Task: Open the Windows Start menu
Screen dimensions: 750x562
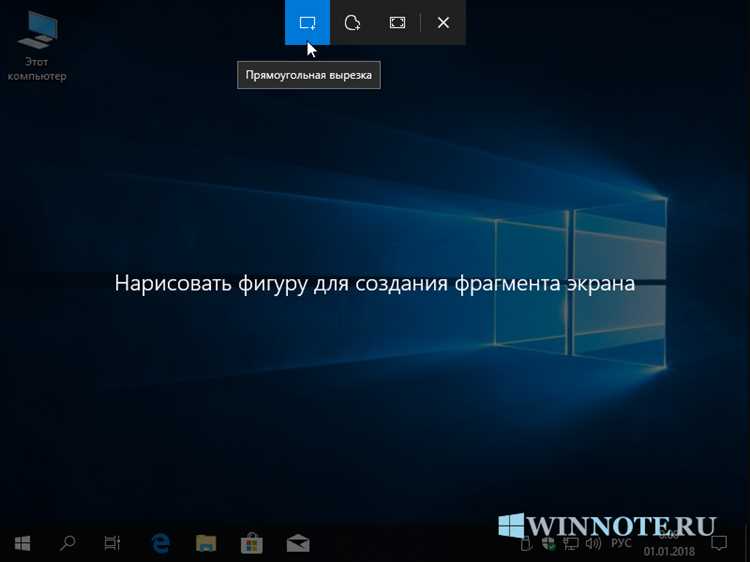Action: point(22,544)
